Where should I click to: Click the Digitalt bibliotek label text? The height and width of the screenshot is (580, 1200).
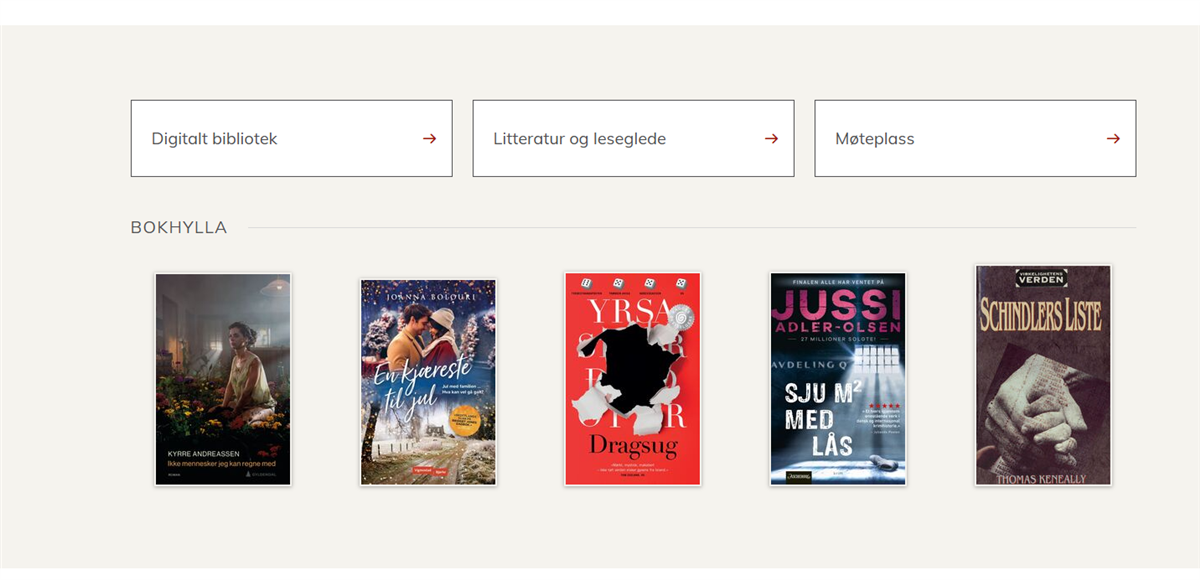(214, 139)
